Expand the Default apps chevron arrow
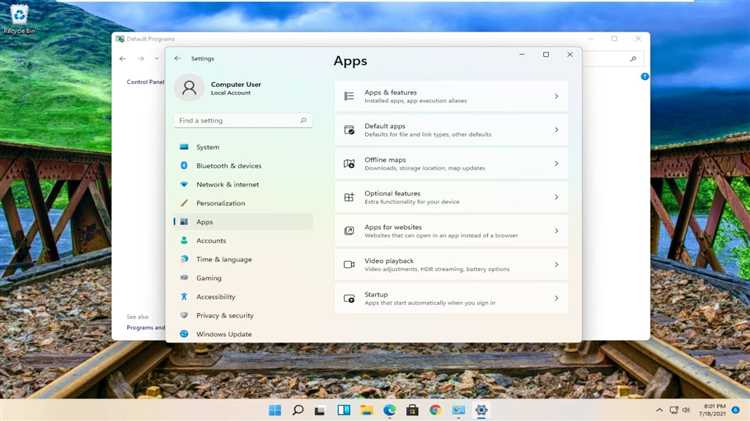Viewport: 750px width, 421px height. click(556, 130)
